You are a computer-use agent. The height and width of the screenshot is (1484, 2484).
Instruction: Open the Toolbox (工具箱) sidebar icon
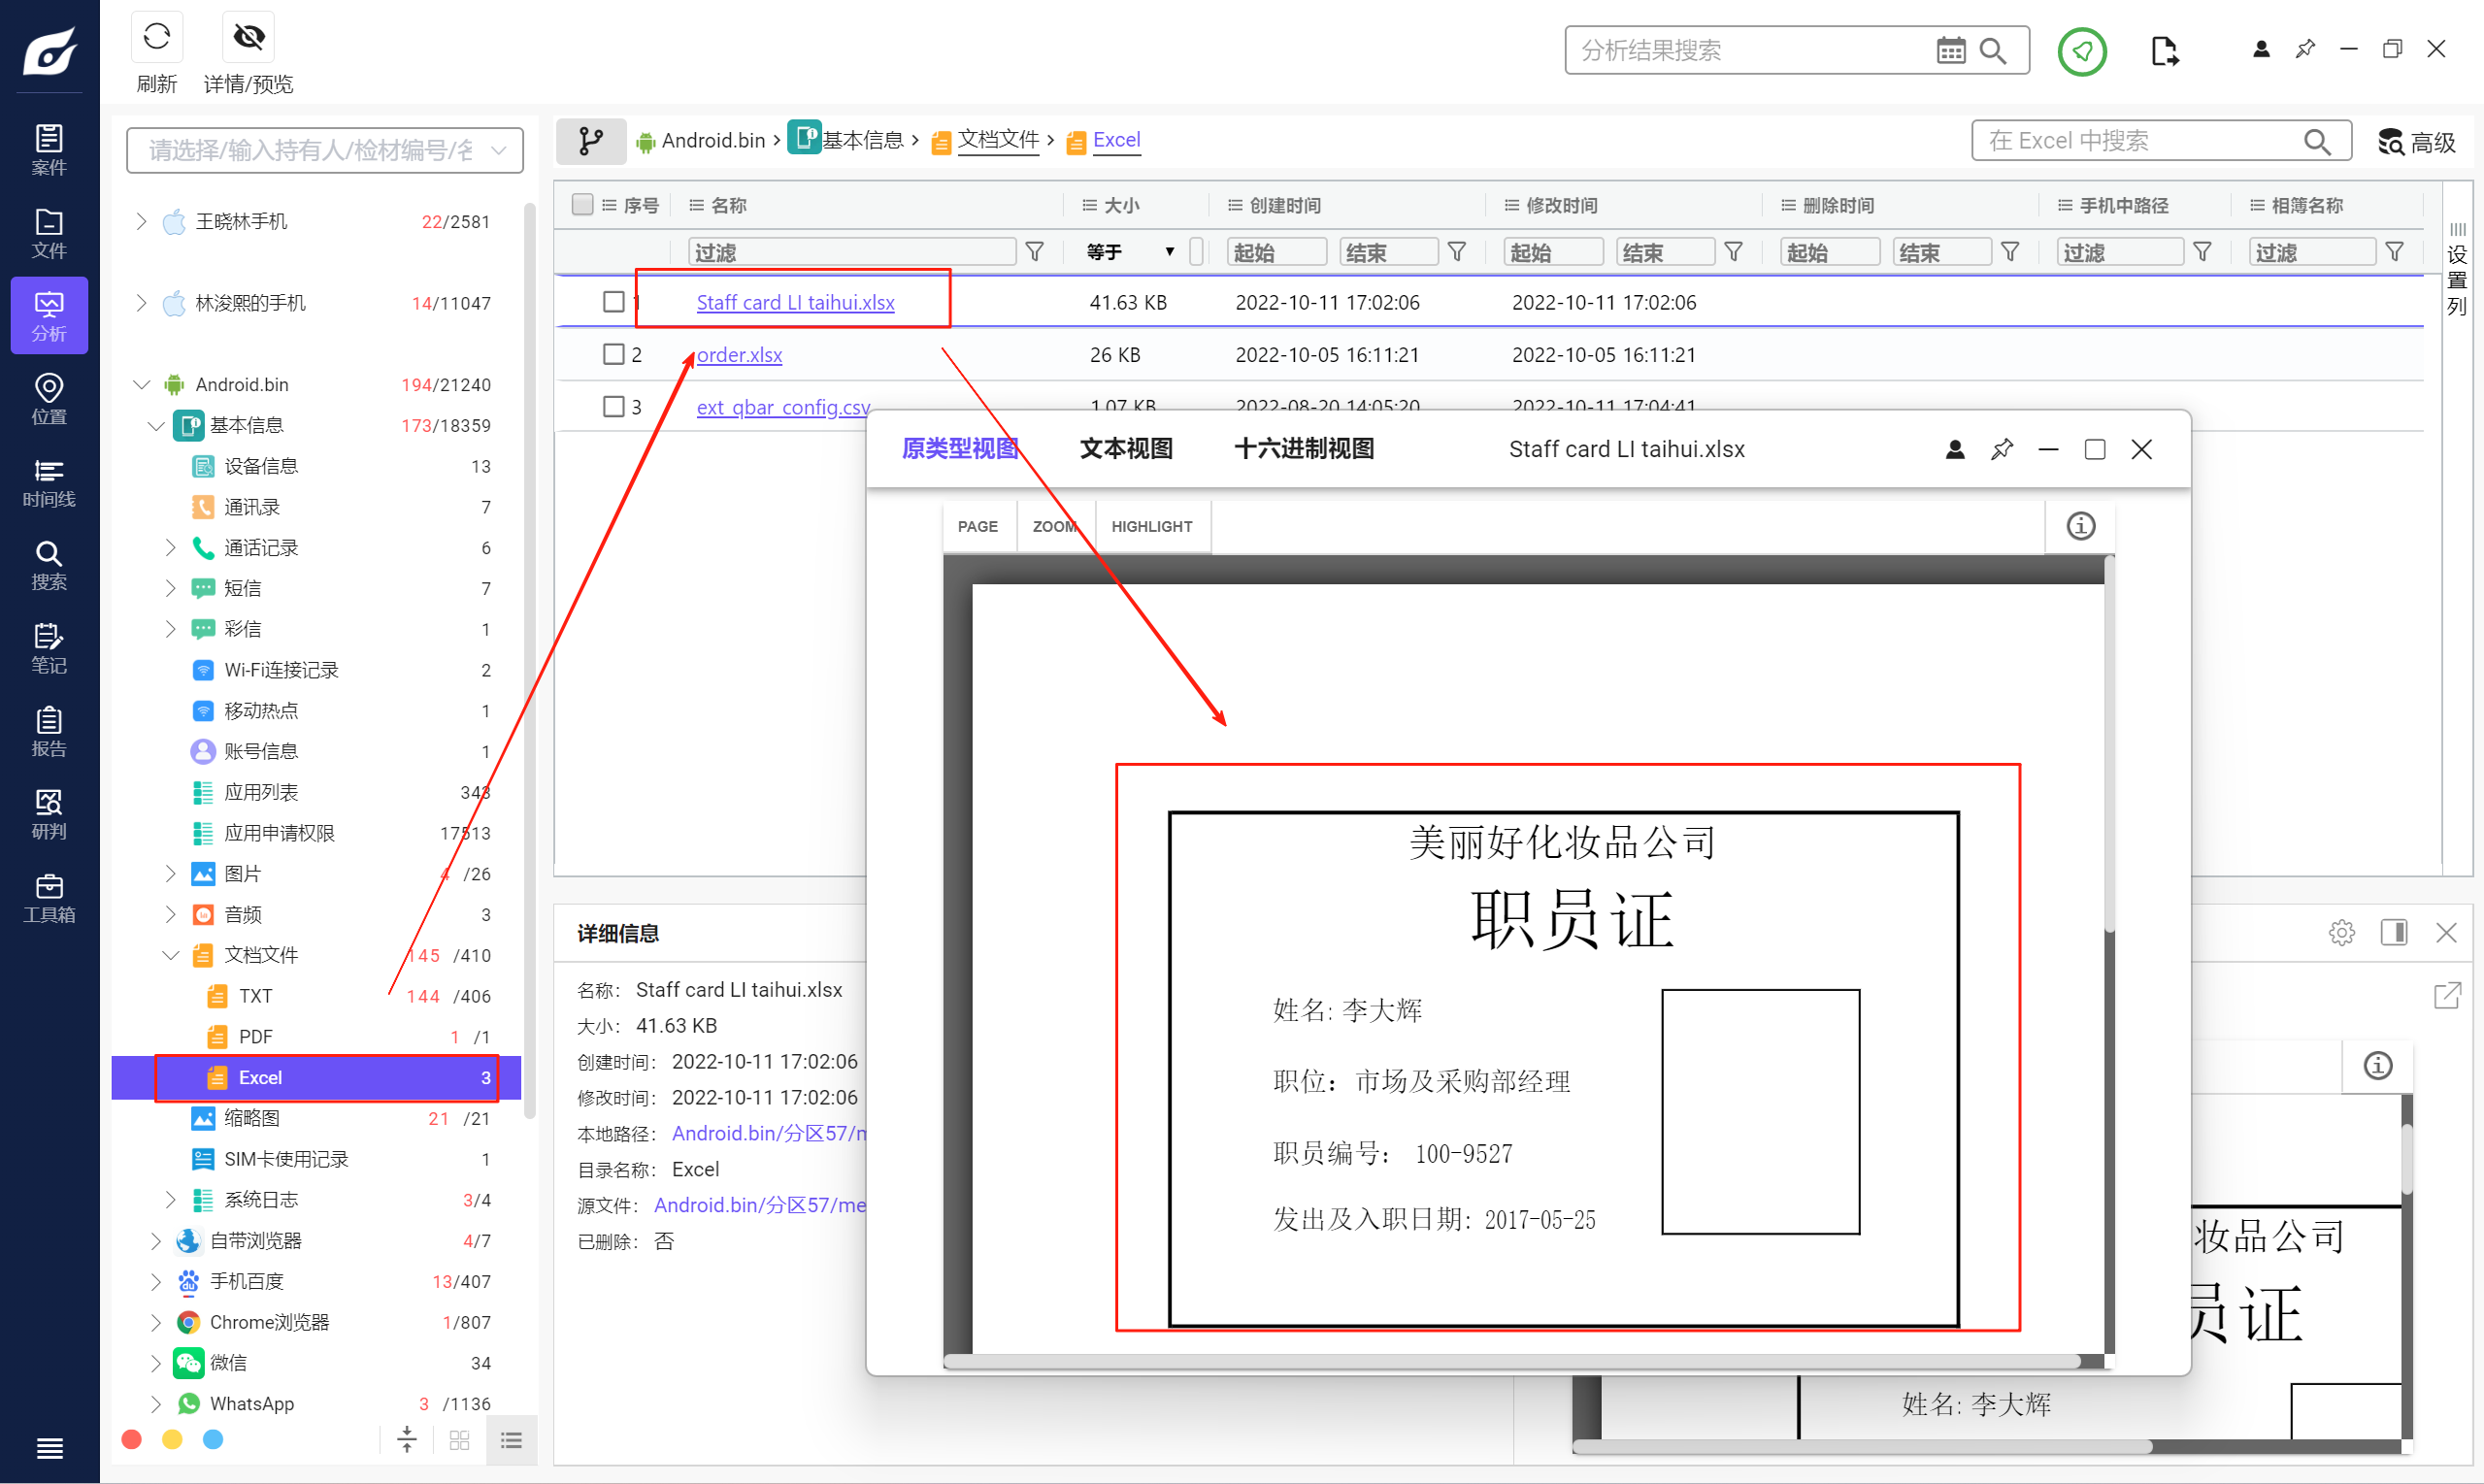point(48,897)
